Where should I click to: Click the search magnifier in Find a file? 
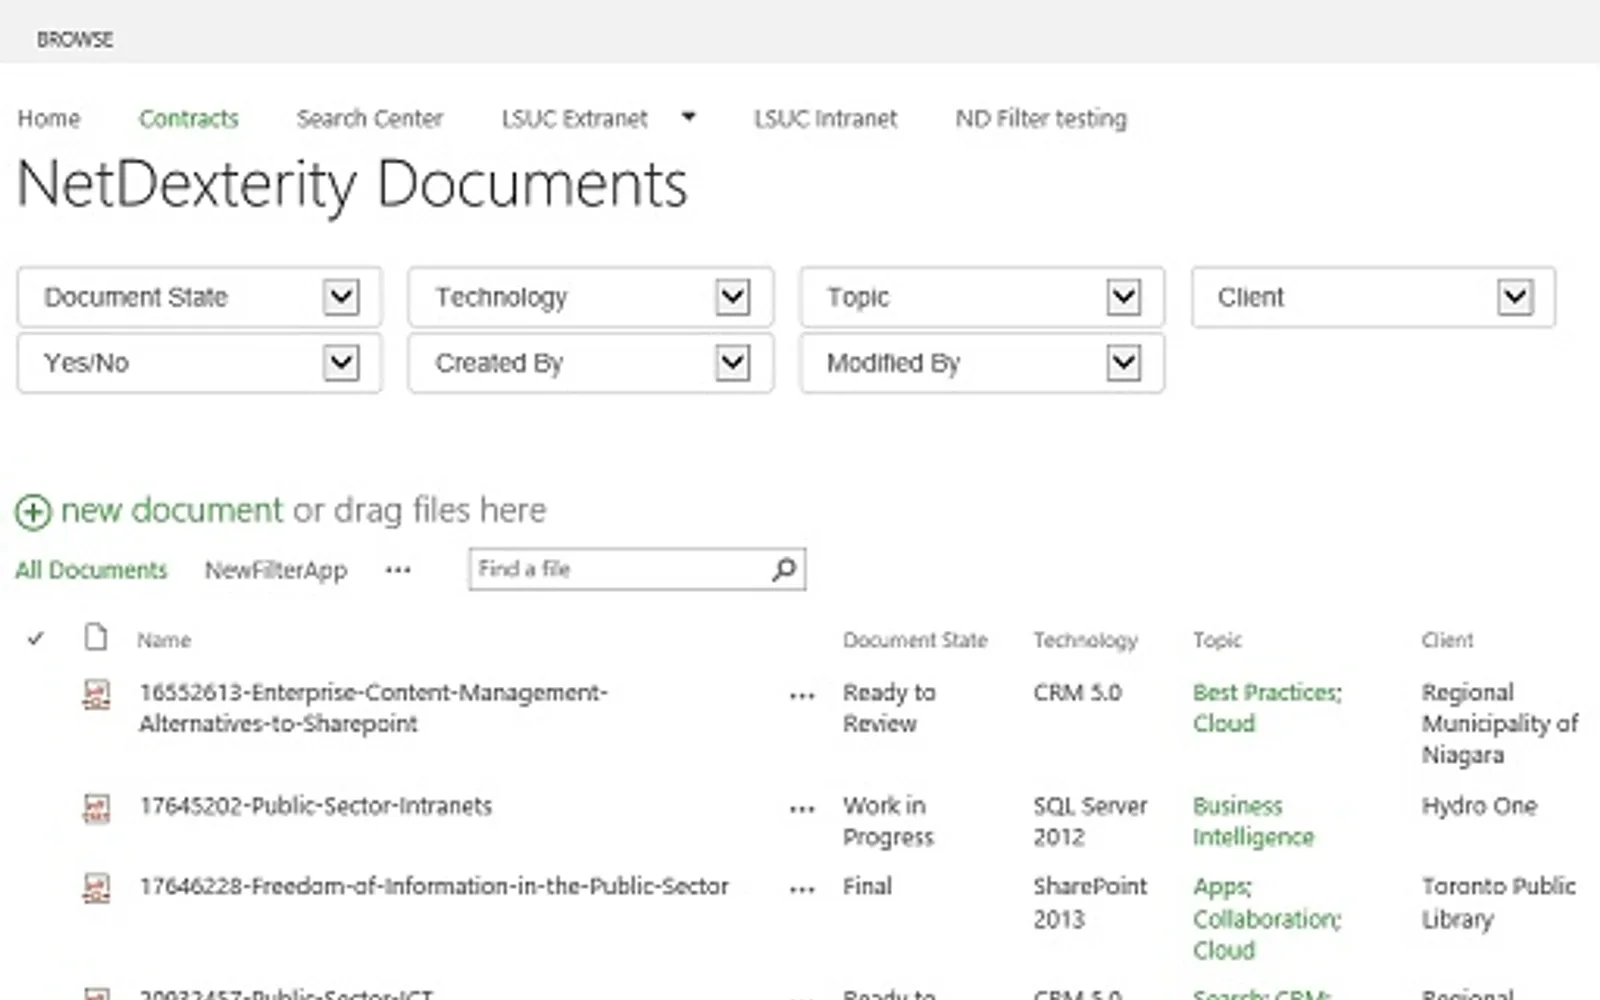point(785,569)
